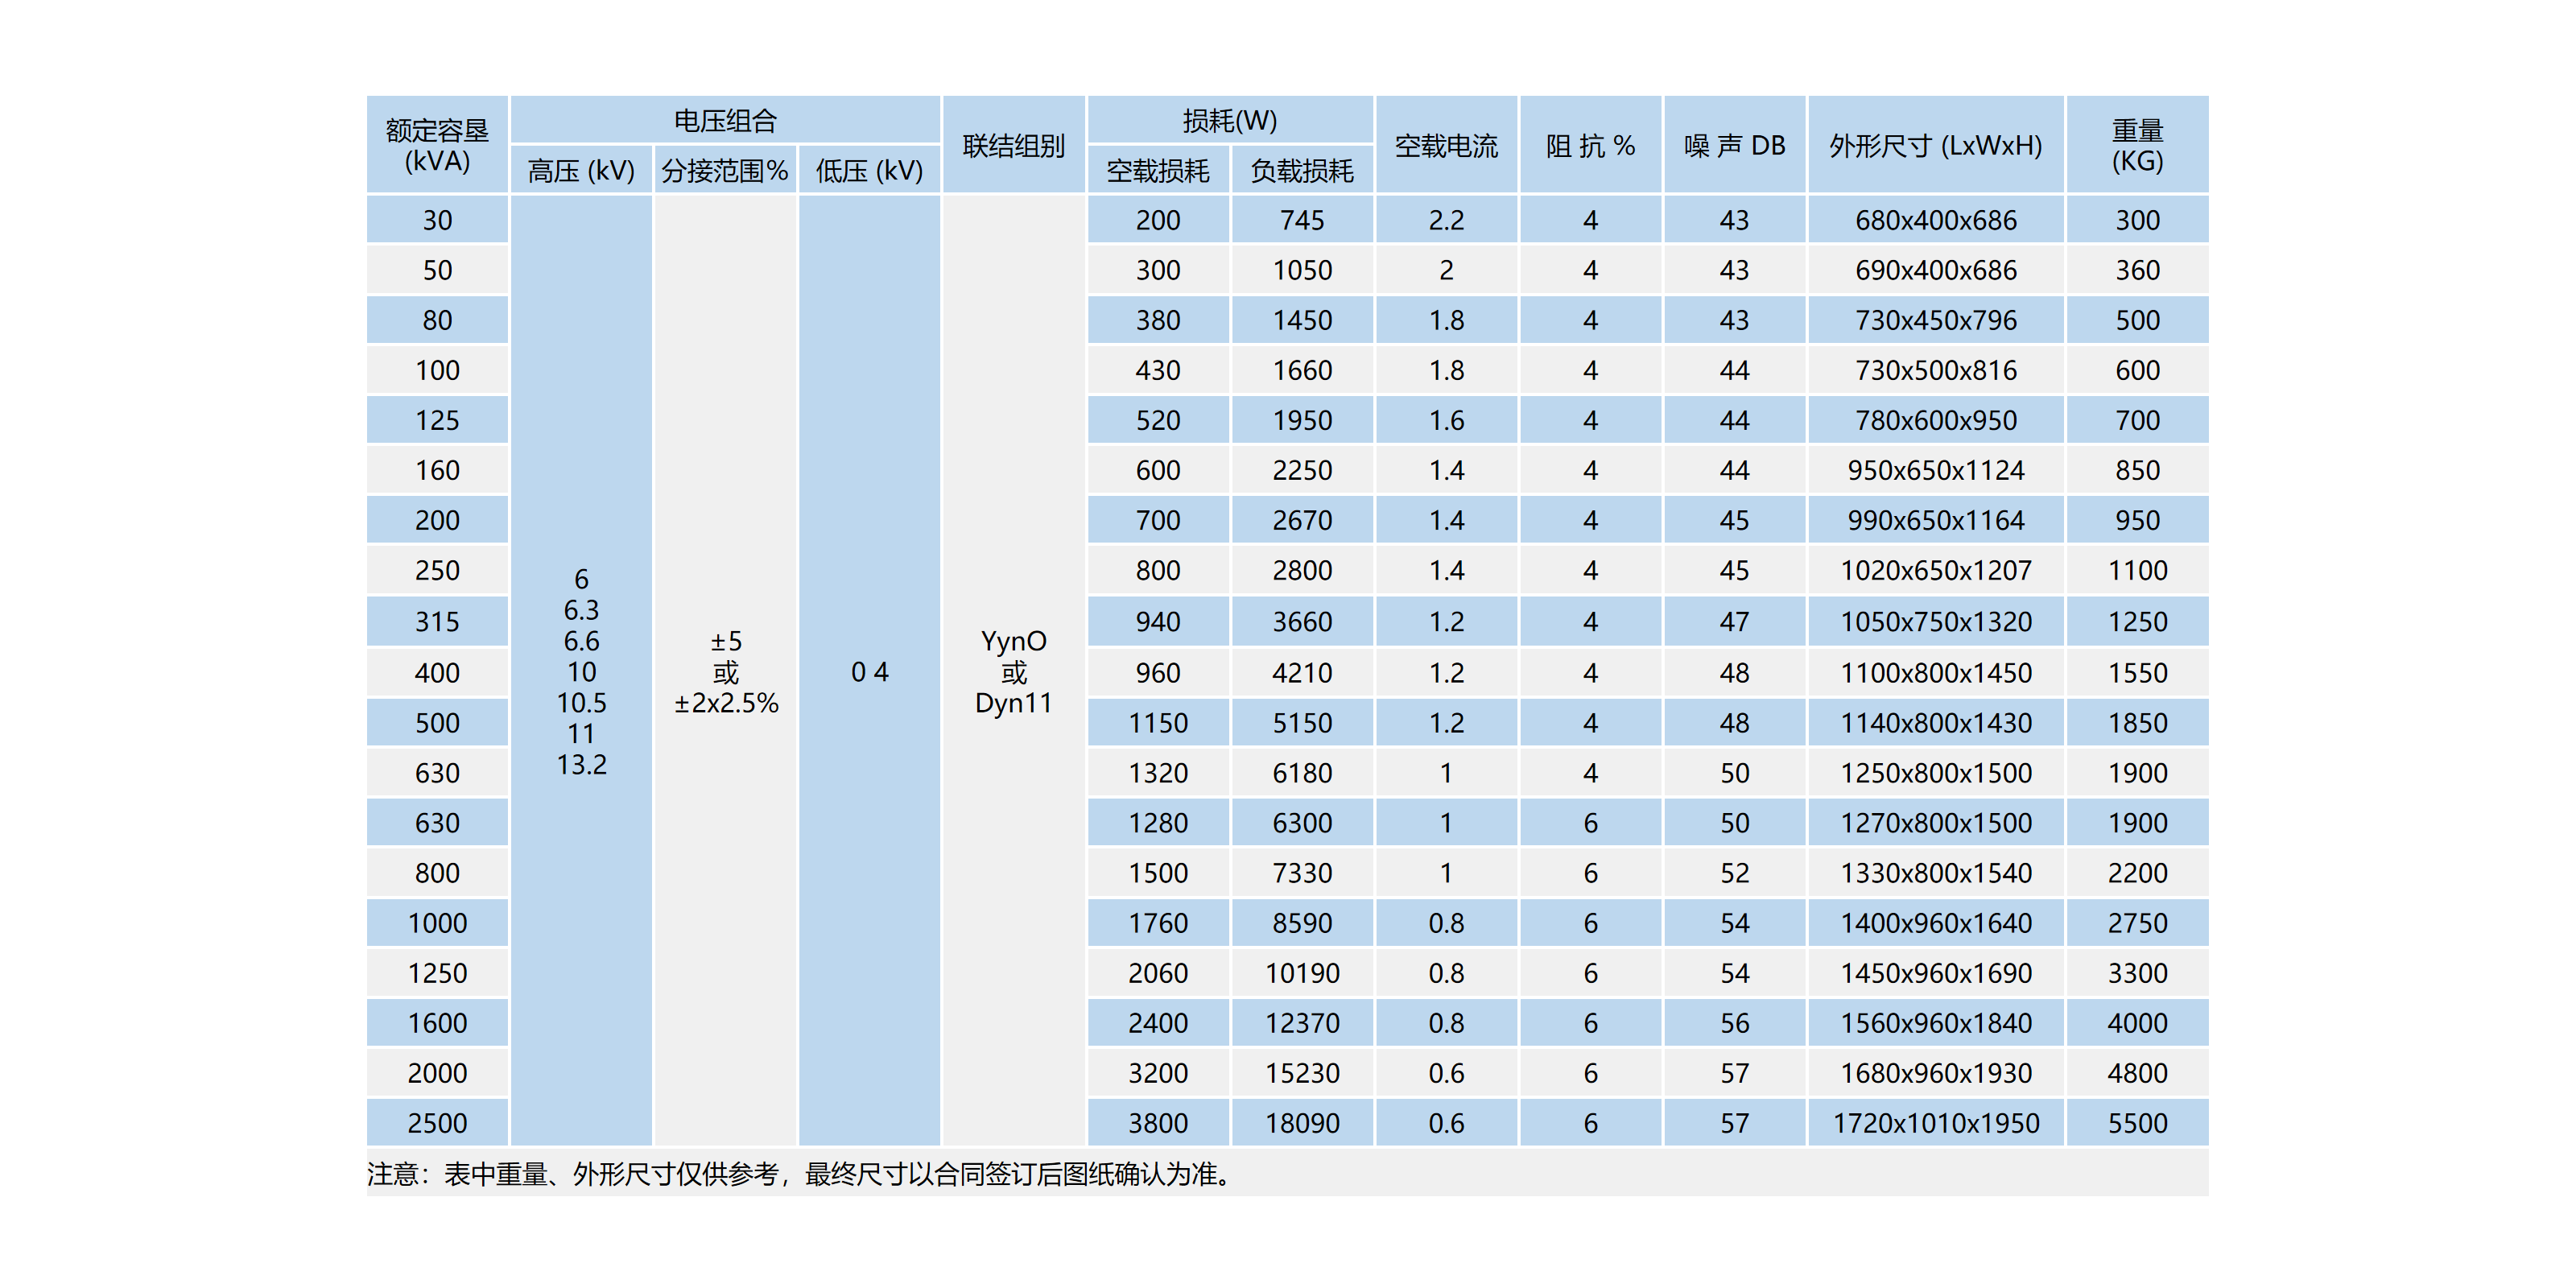Click dimension cell 680x400x686
This screenshot has height=1288, width=2576.
click(1935, 220)
